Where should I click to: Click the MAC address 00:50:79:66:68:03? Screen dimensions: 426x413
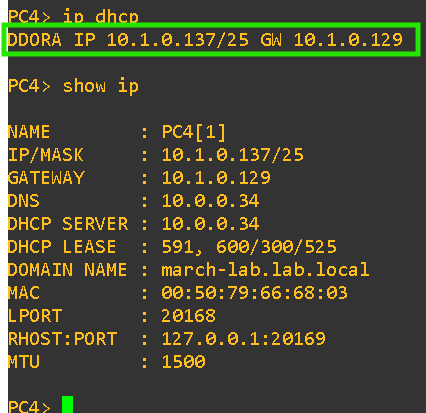point(254,293)
